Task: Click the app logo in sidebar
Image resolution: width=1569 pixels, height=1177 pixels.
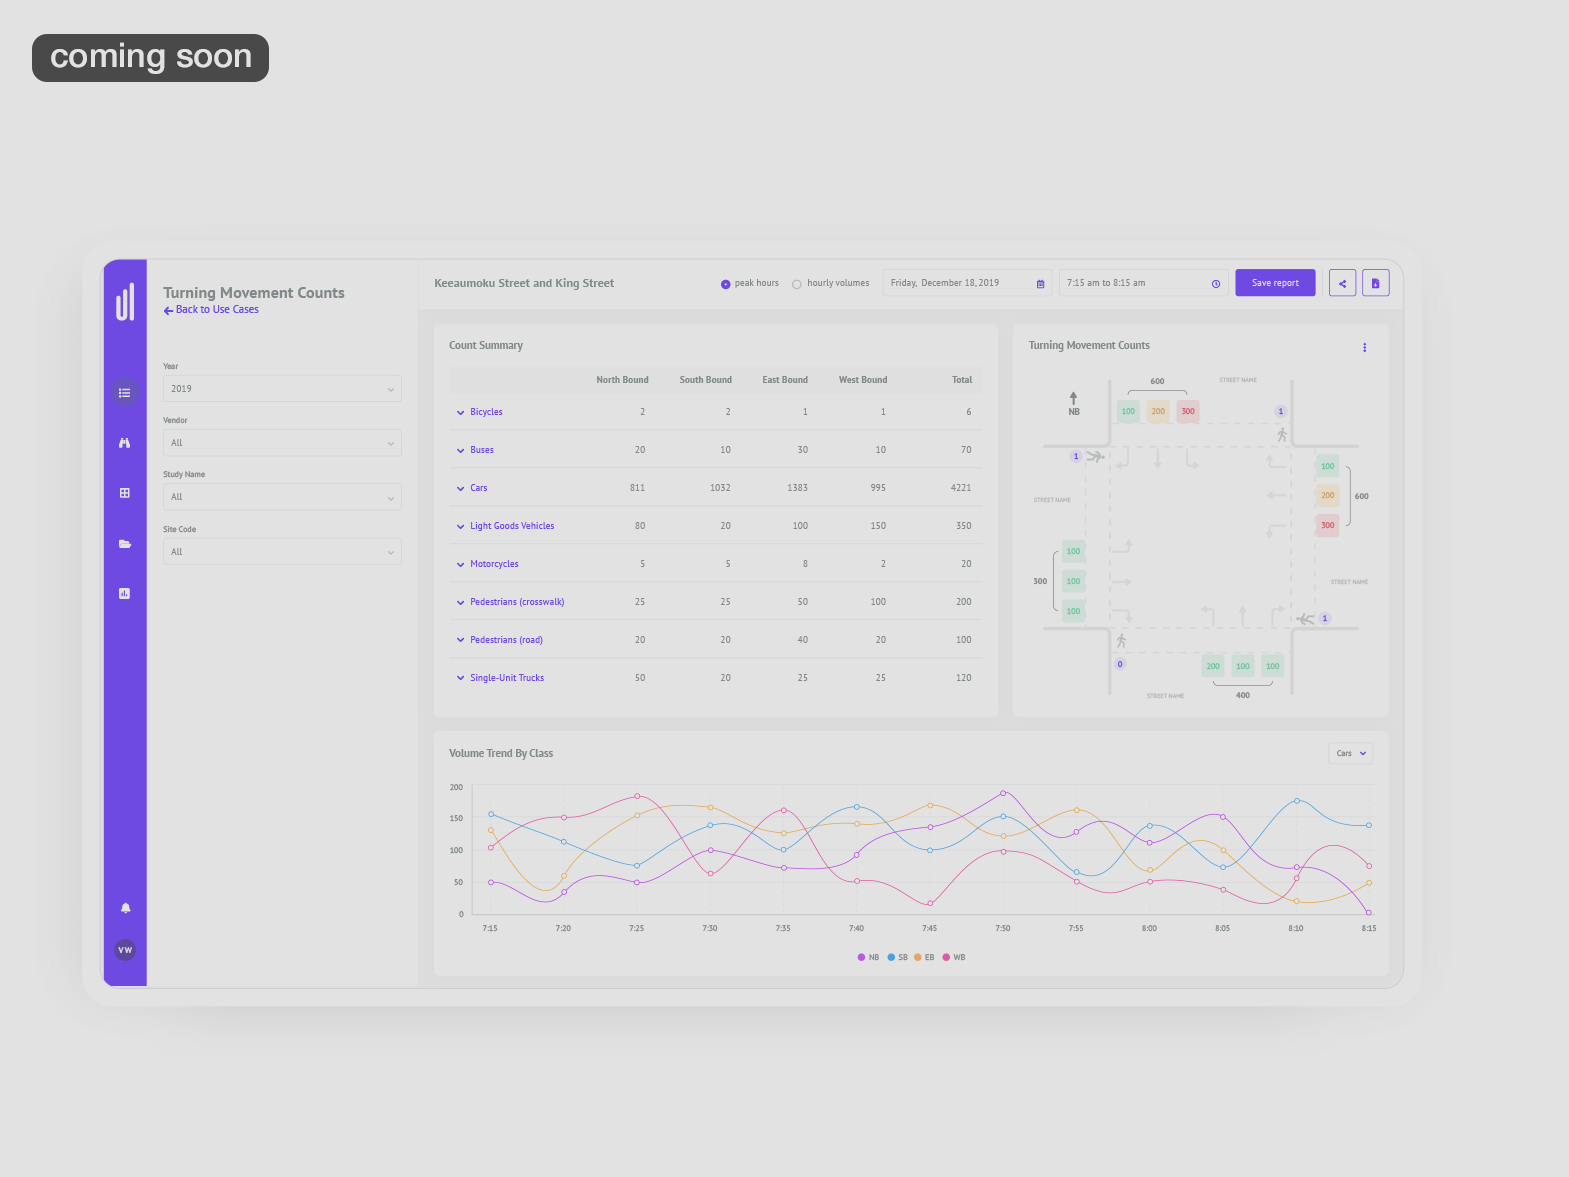Action: point(125,302)
